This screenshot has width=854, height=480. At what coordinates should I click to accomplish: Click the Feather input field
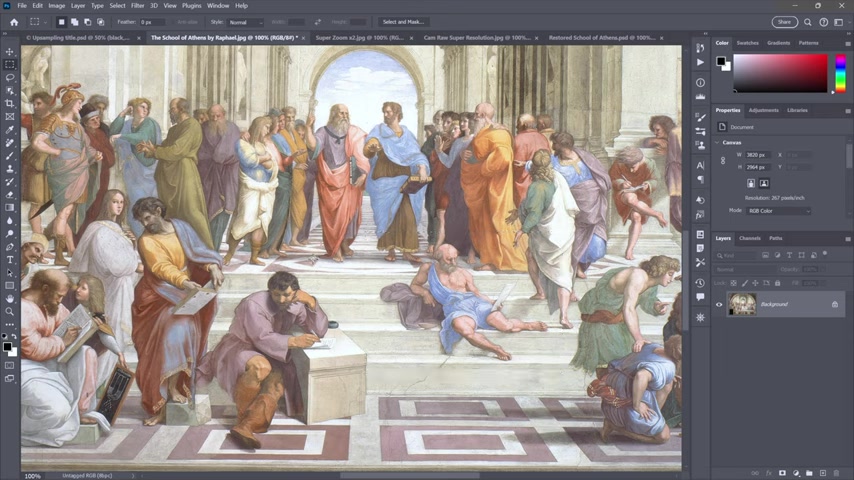(152, 22)
